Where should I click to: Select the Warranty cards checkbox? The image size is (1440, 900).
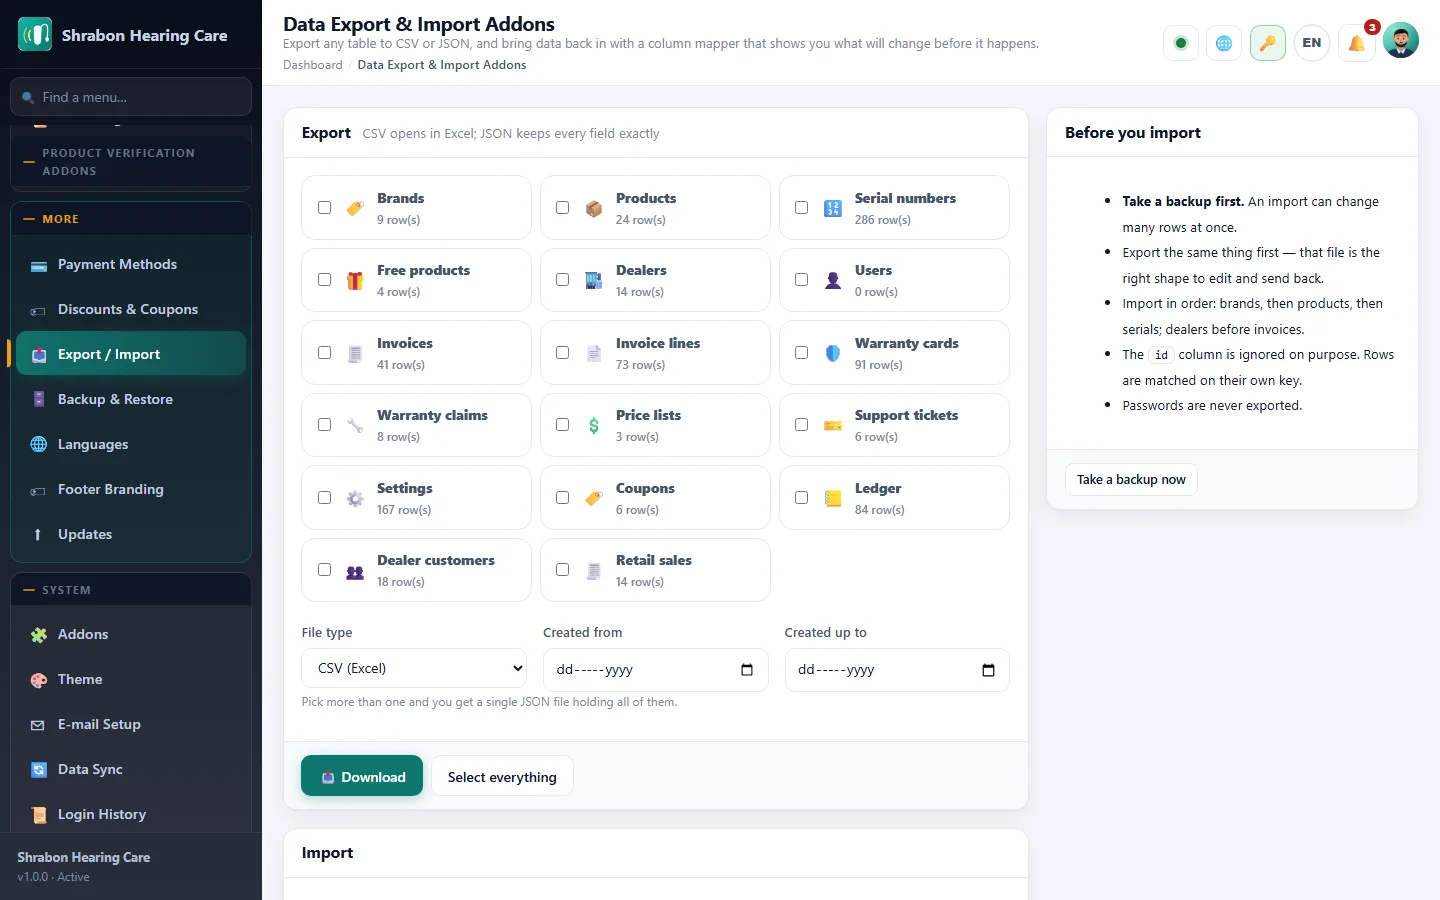pos(802,353)
